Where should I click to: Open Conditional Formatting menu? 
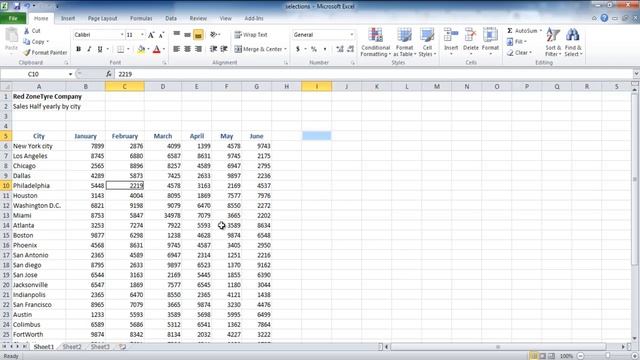coord(376,42)
